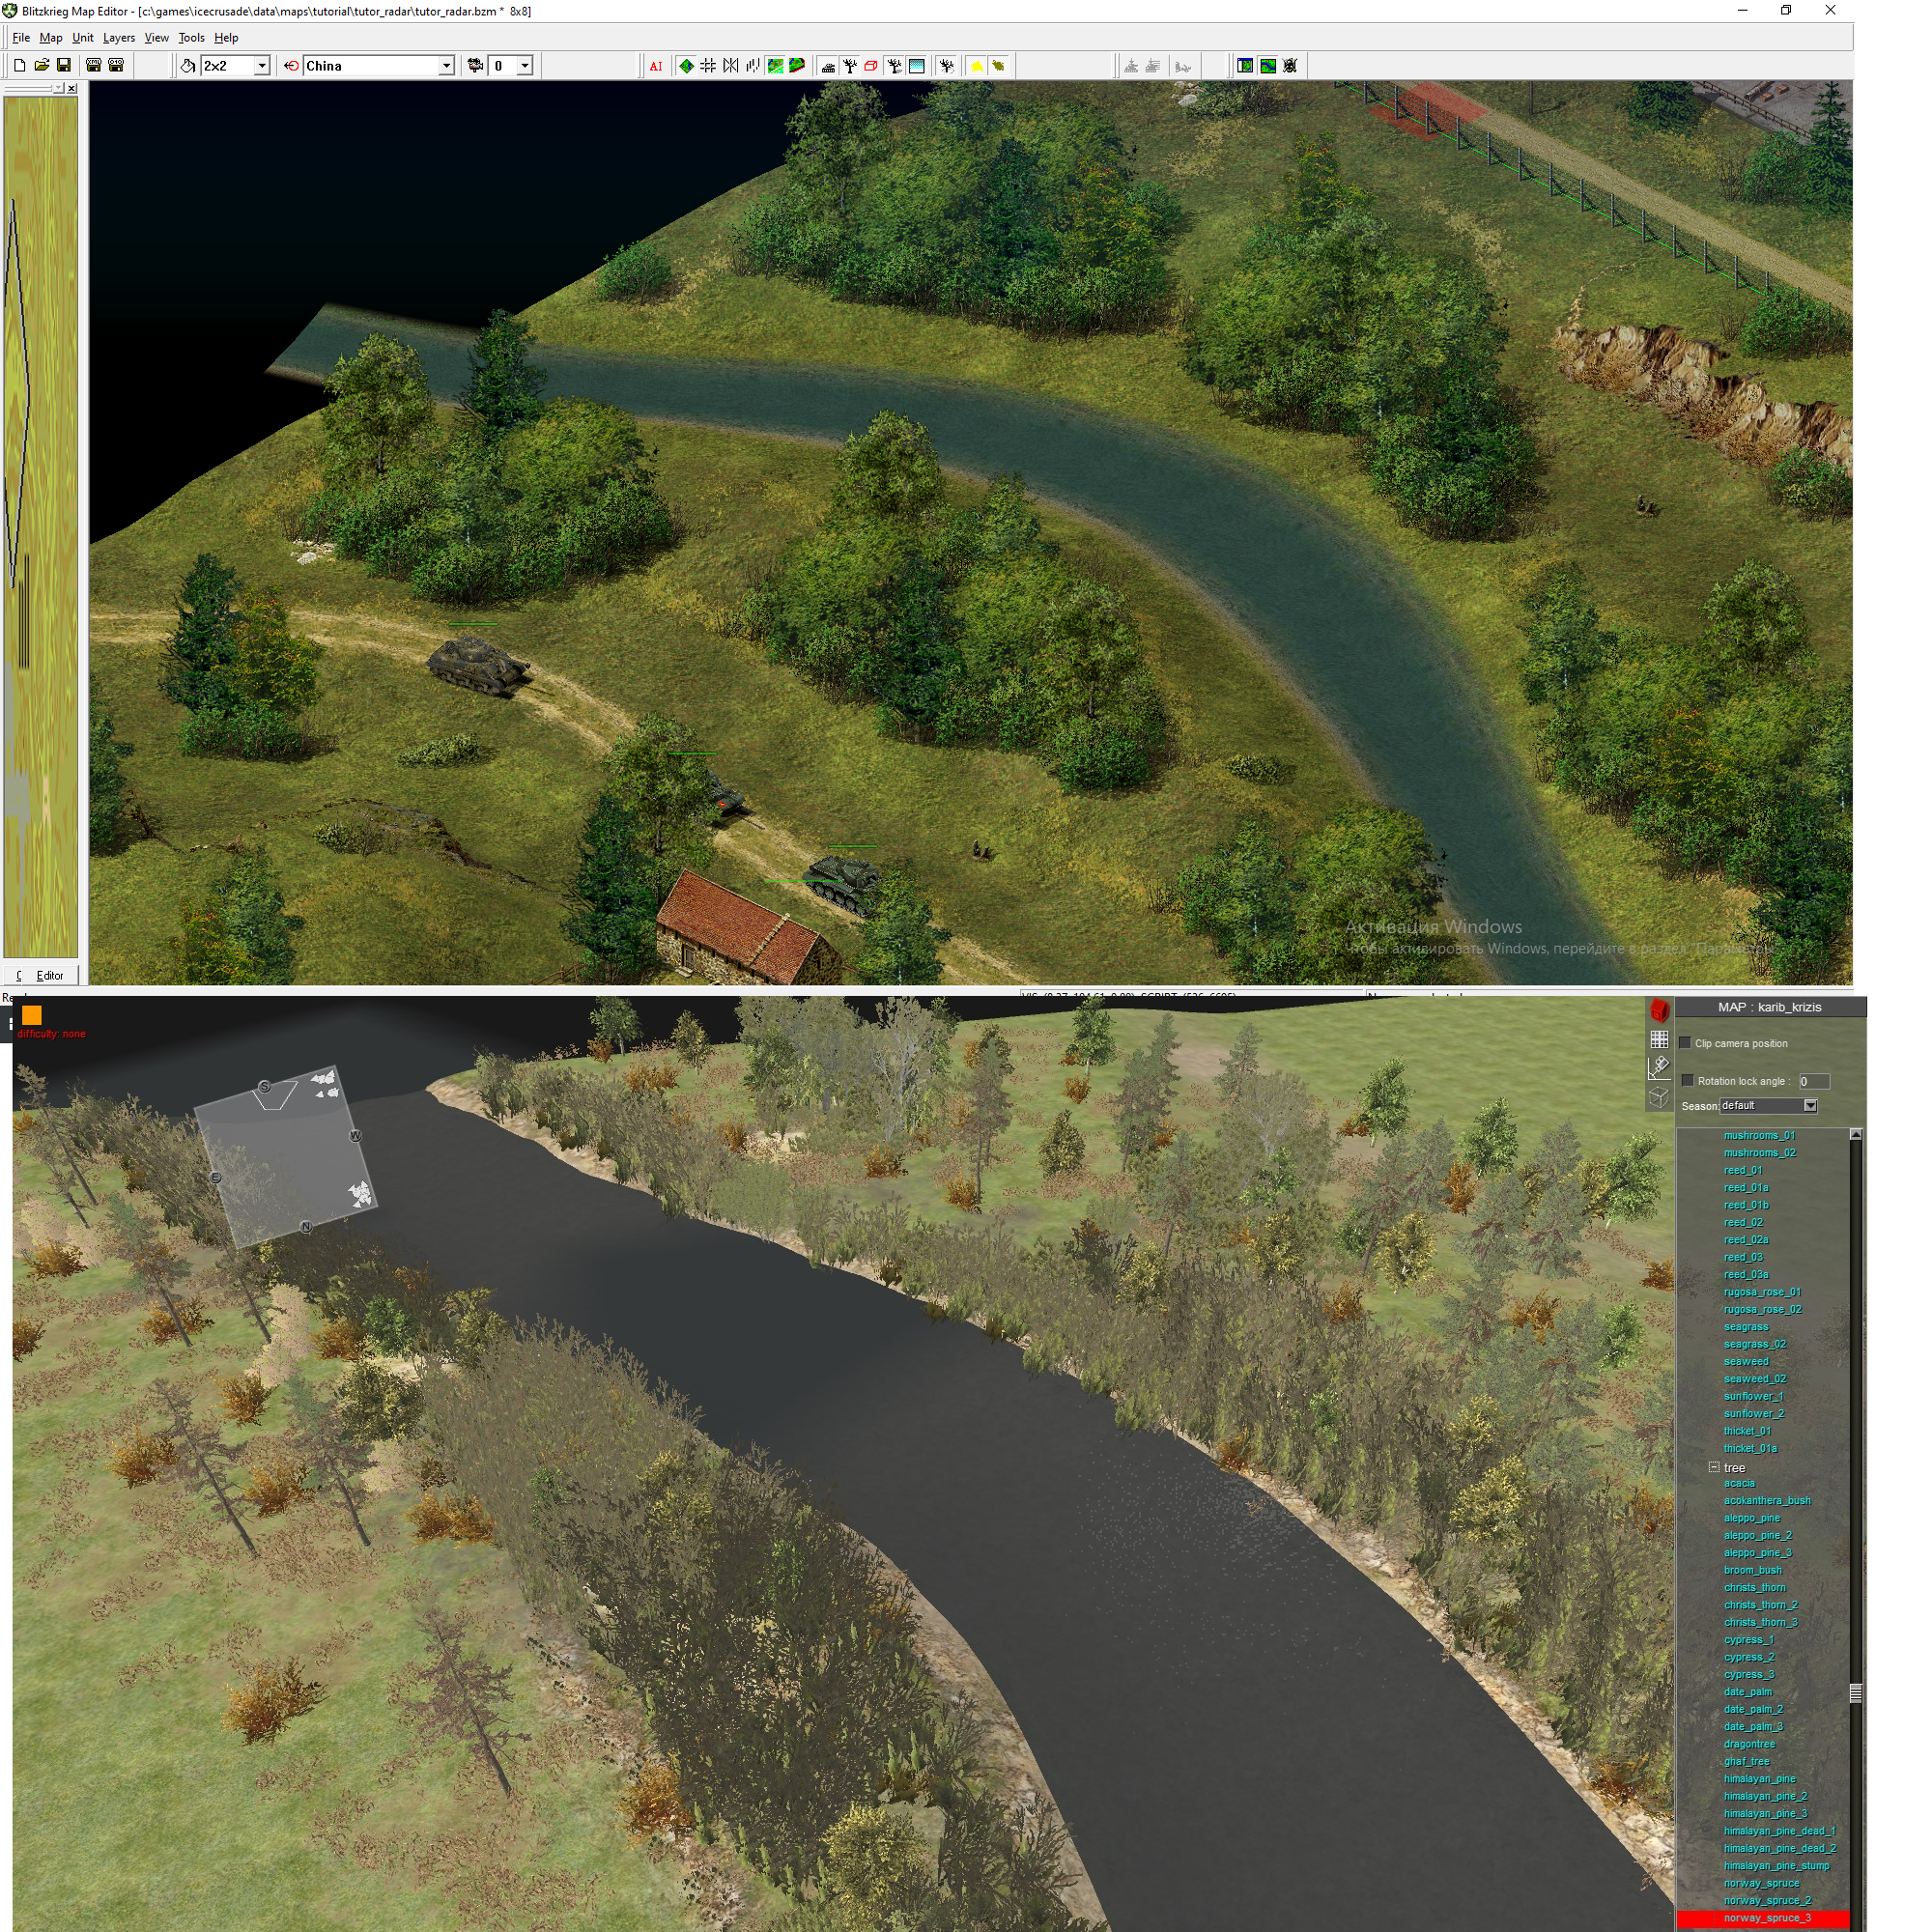Open the Tools menu

(x=191, y=38)
